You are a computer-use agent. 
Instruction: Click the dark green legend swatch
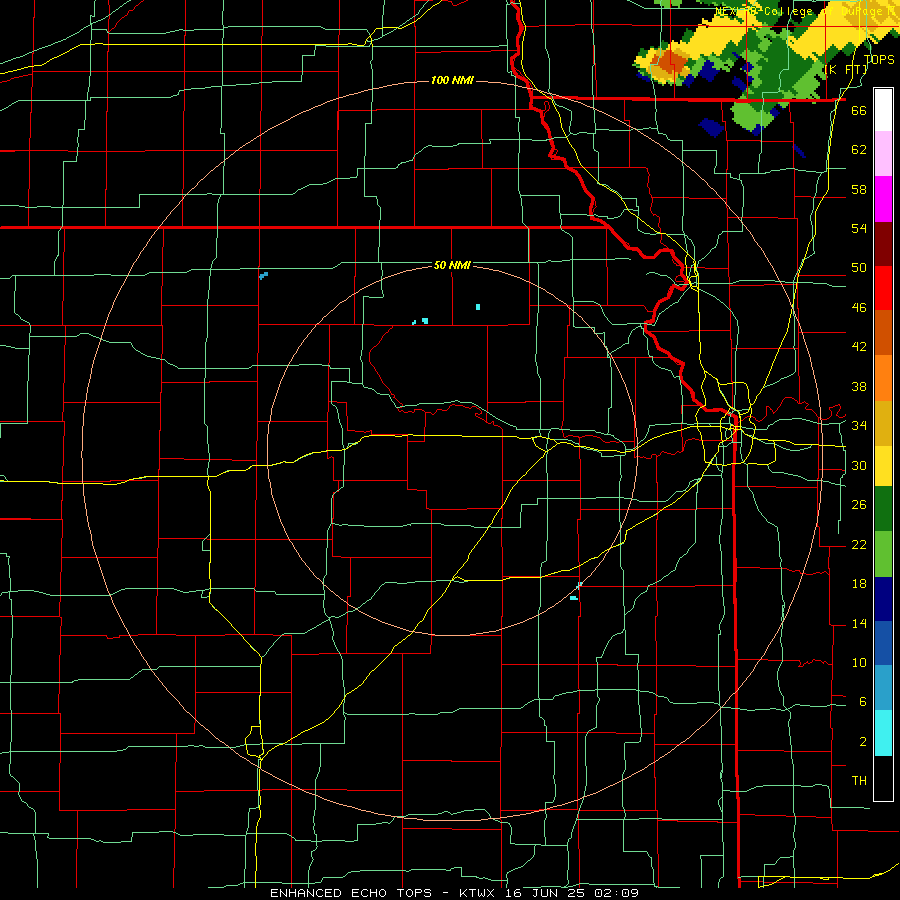883,509
